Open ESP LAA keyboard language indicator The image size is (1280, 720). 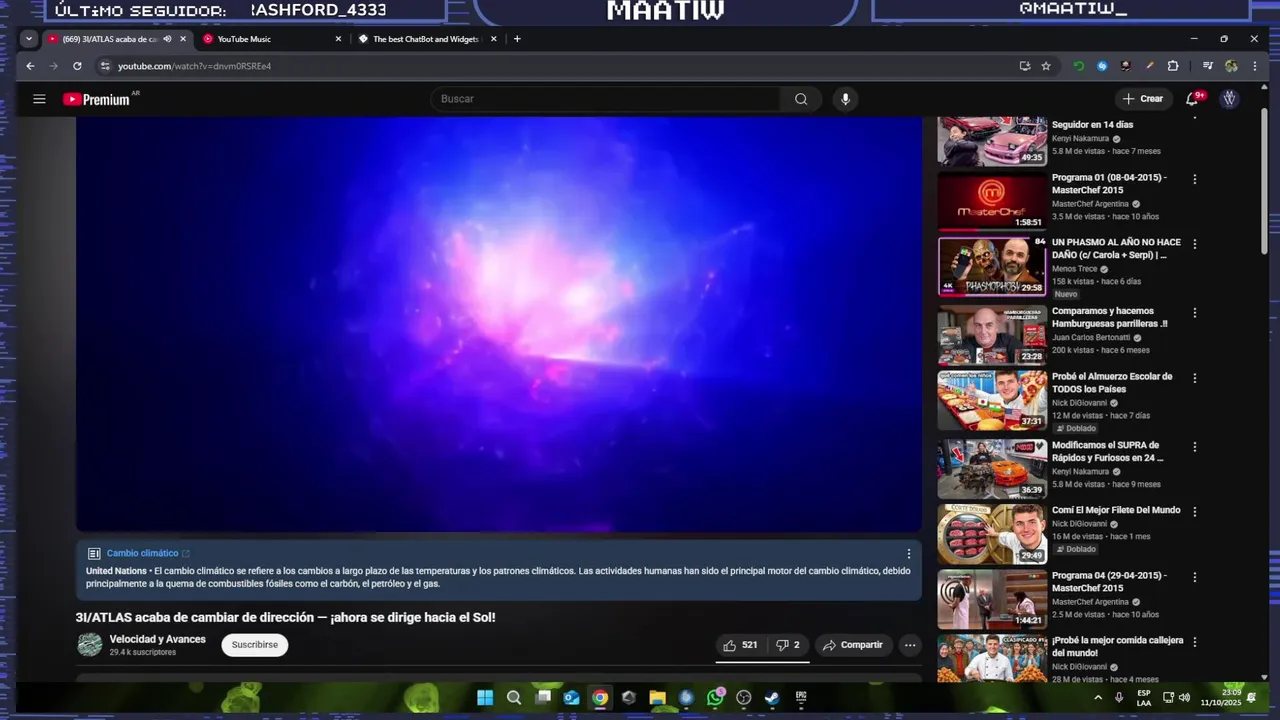pyautogui.click(x=1143, y=697)
